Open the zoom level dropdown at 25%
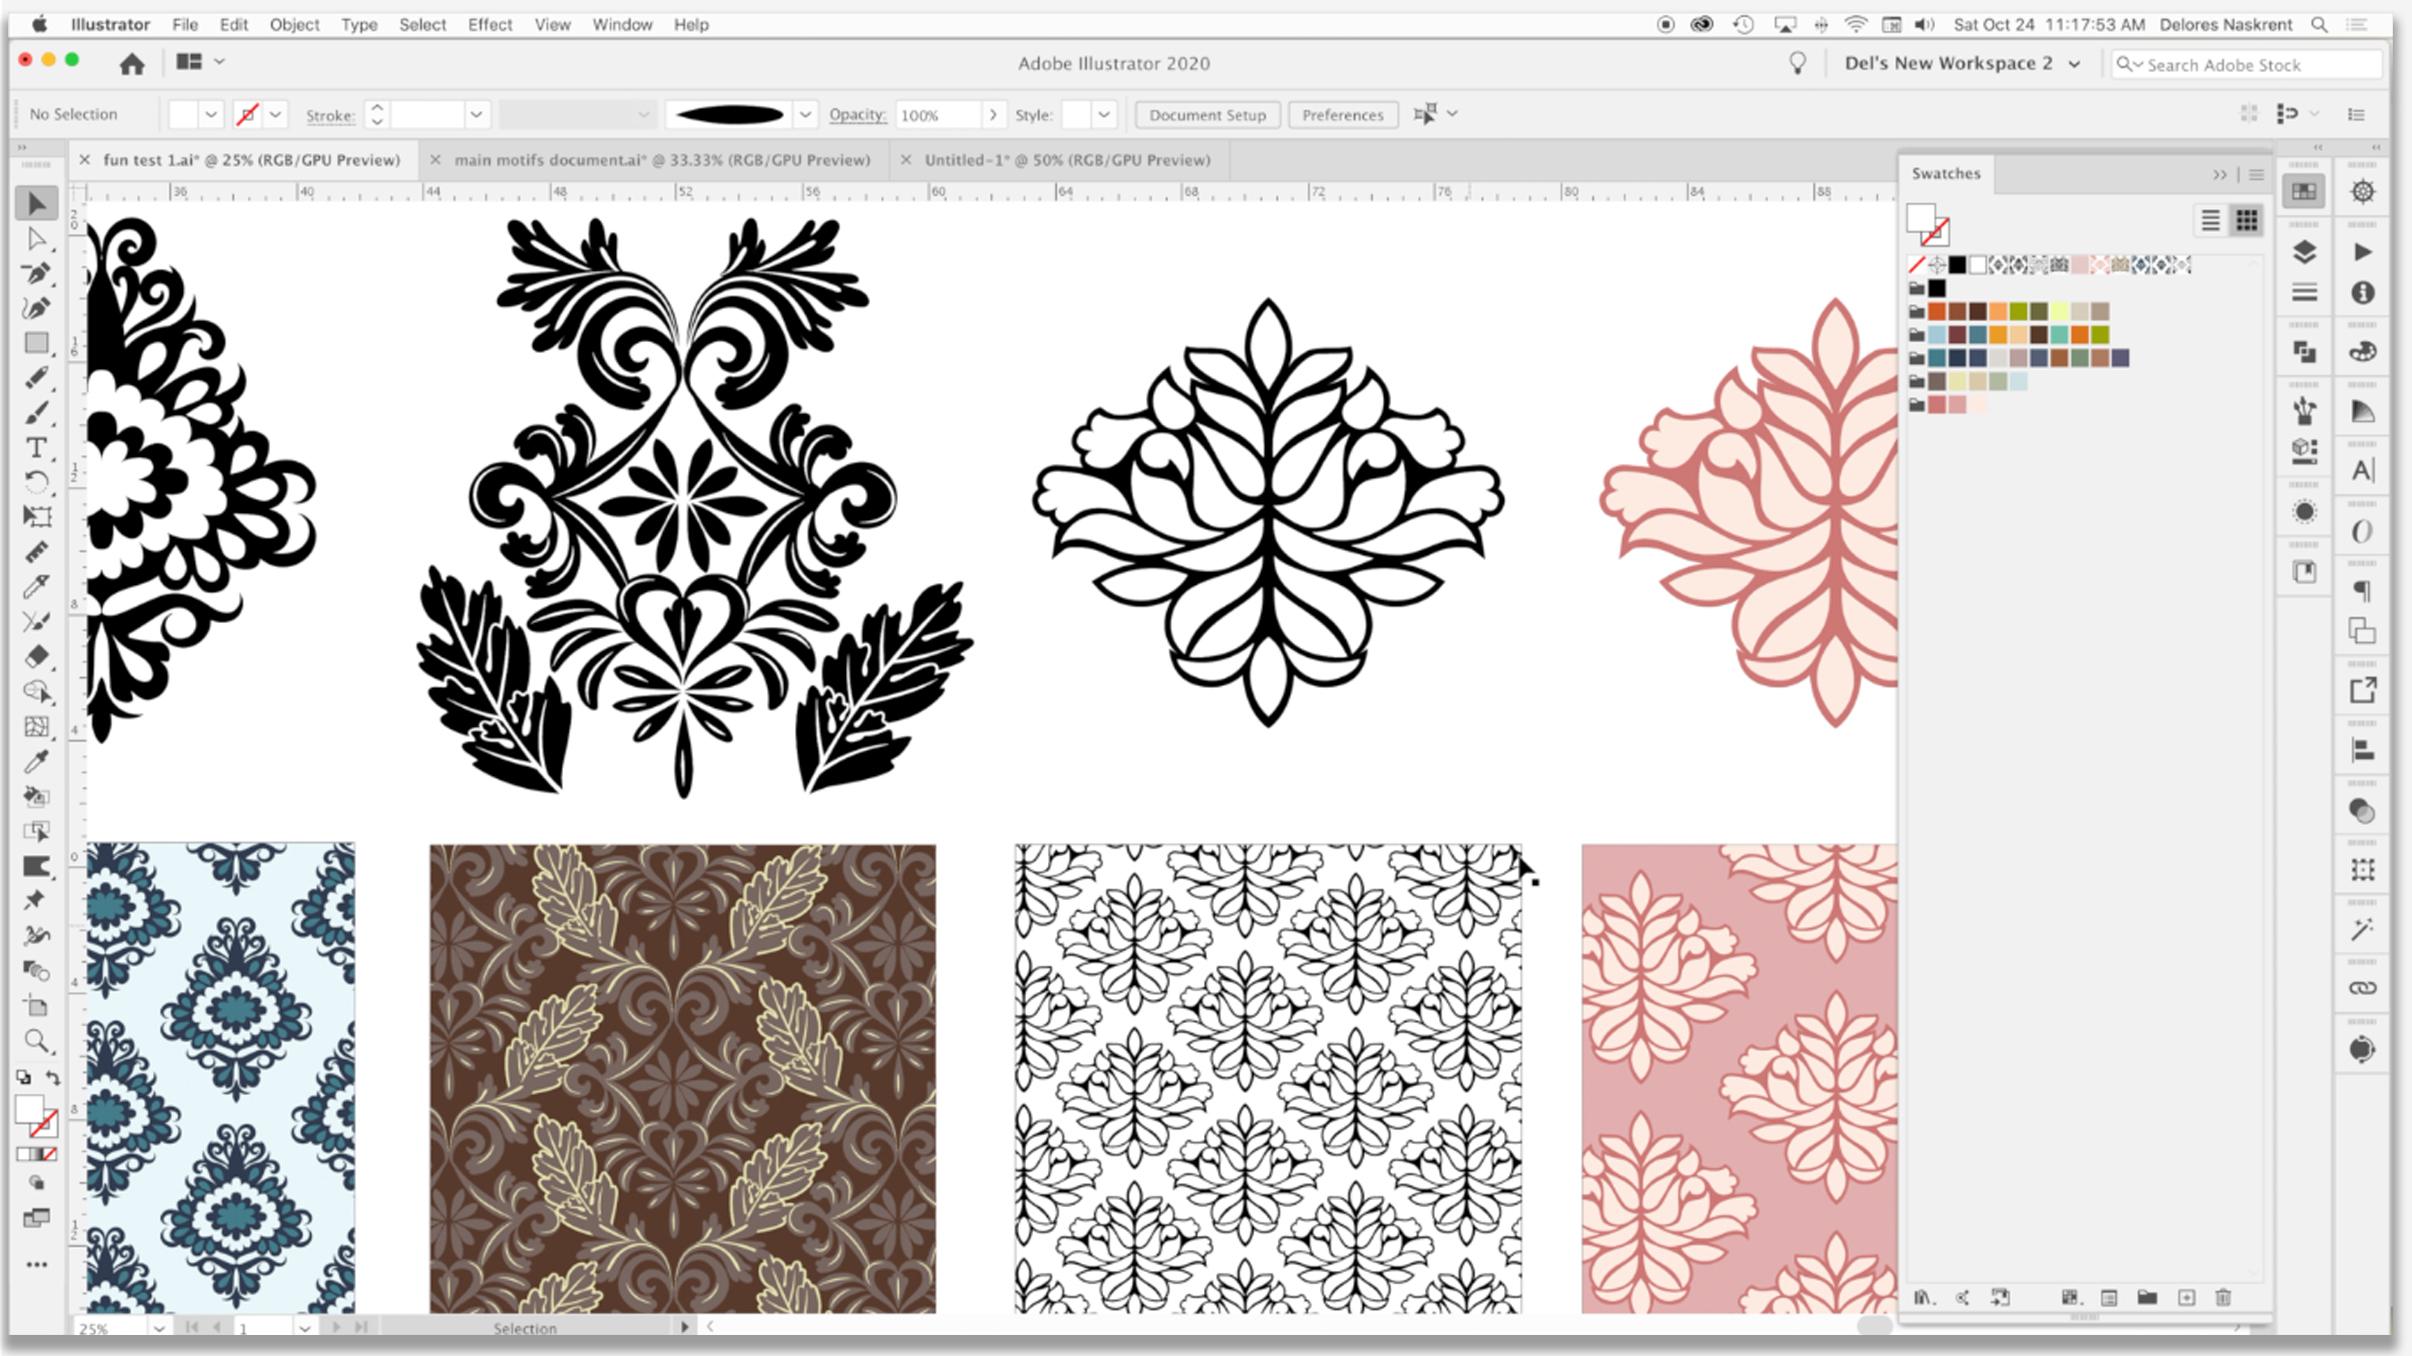The height and width of the screenshot is (1356, 2412). (158, 1328)
